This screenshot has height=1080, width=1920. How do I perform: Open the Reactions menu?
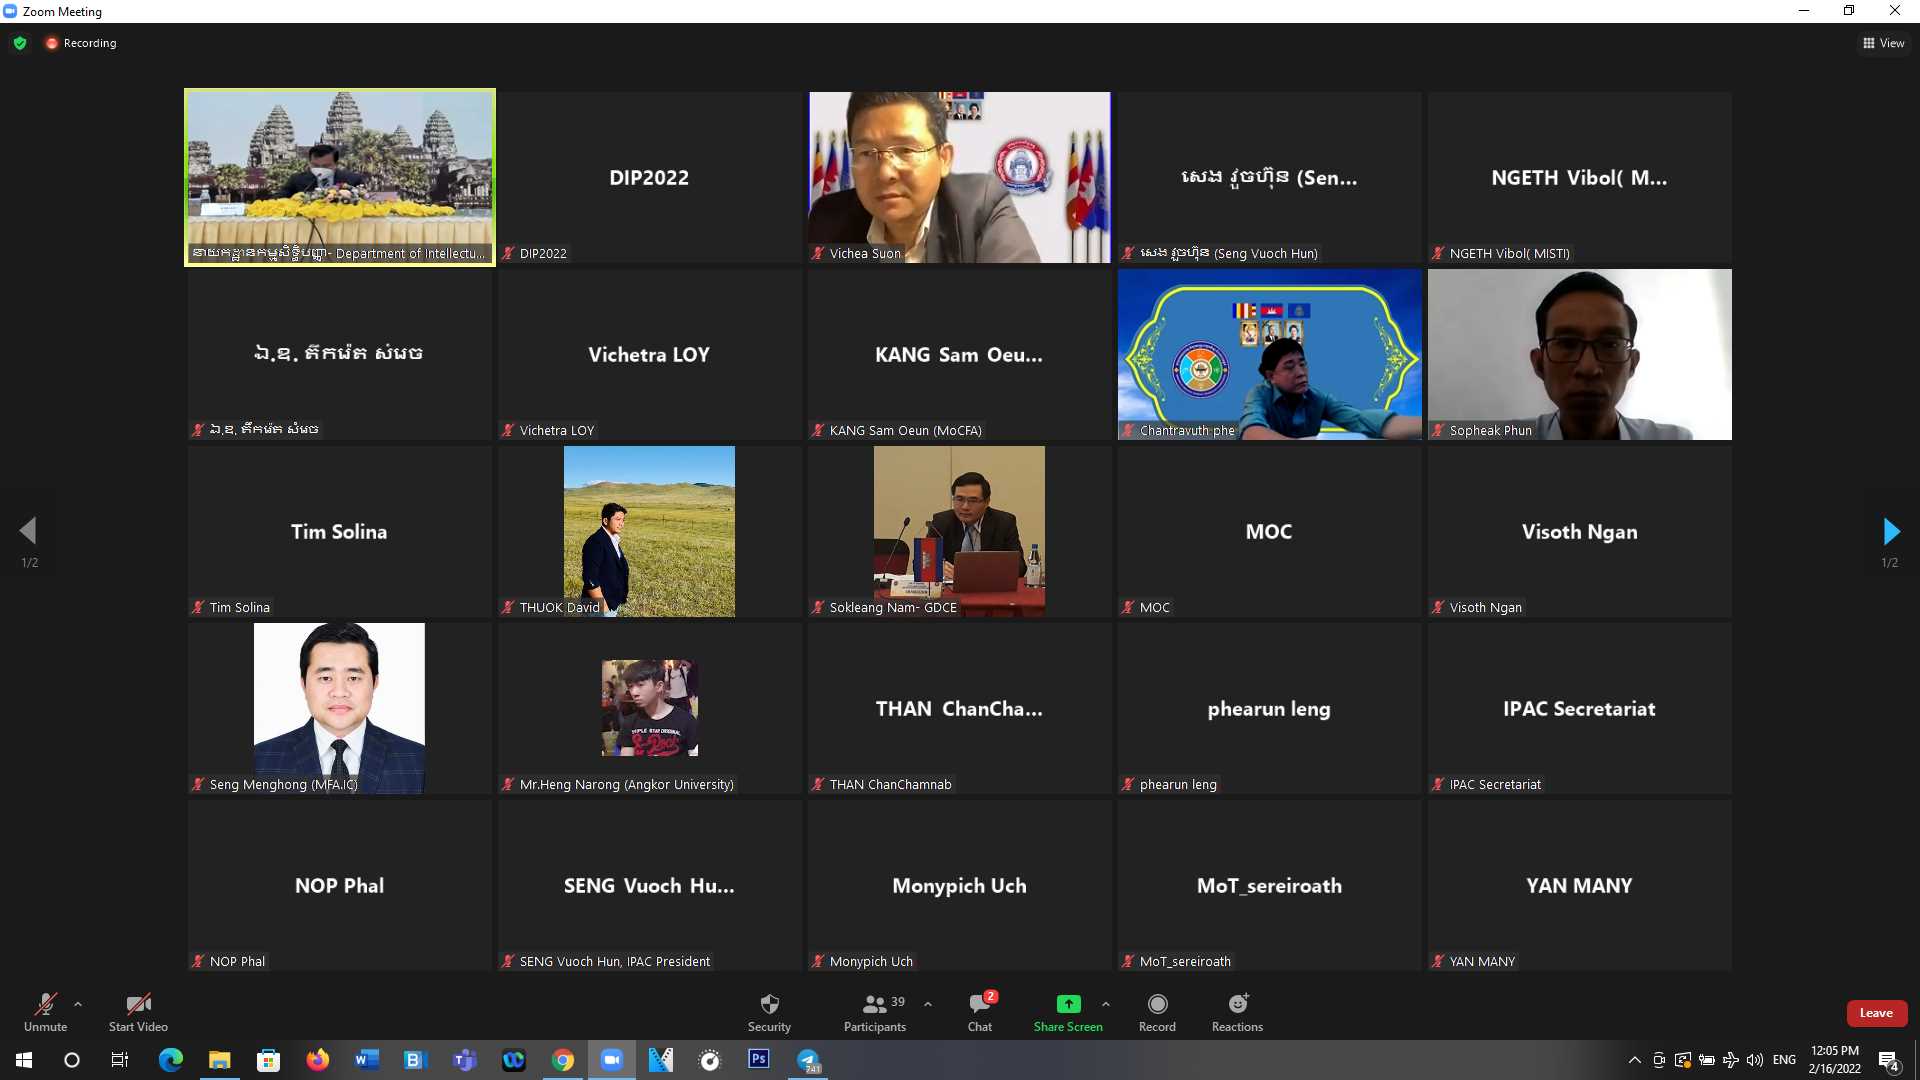[1237, 1012]
